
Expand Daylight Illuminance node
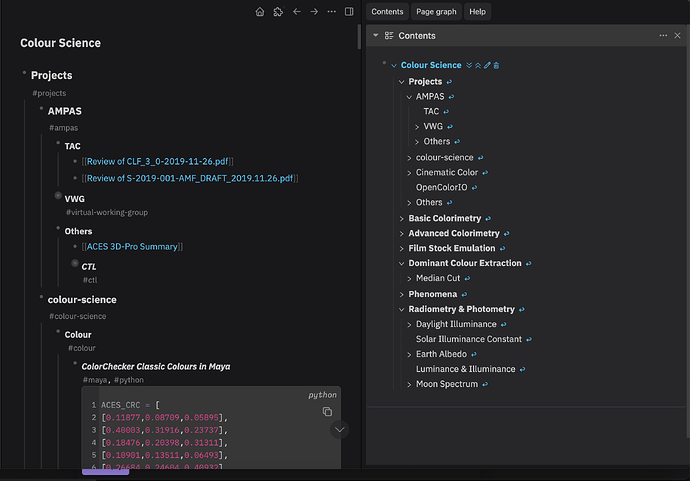coord(409,324)
